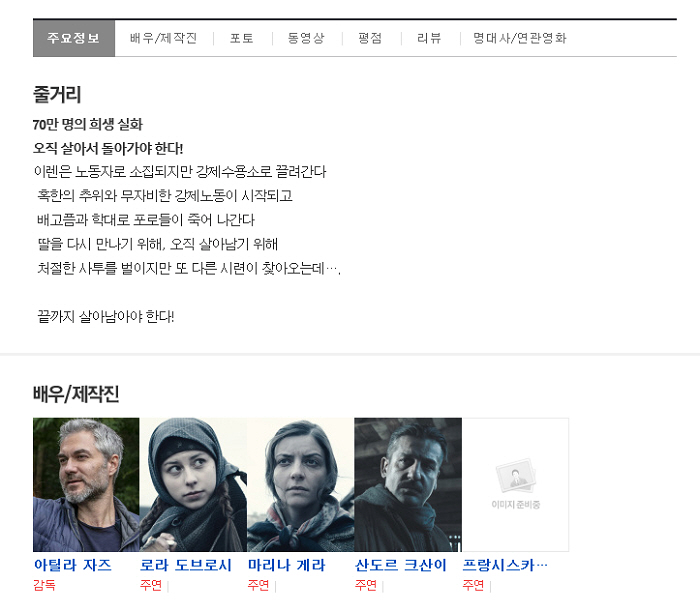
Task: Click the 줄거리 section heading
Action: (57, 94)
